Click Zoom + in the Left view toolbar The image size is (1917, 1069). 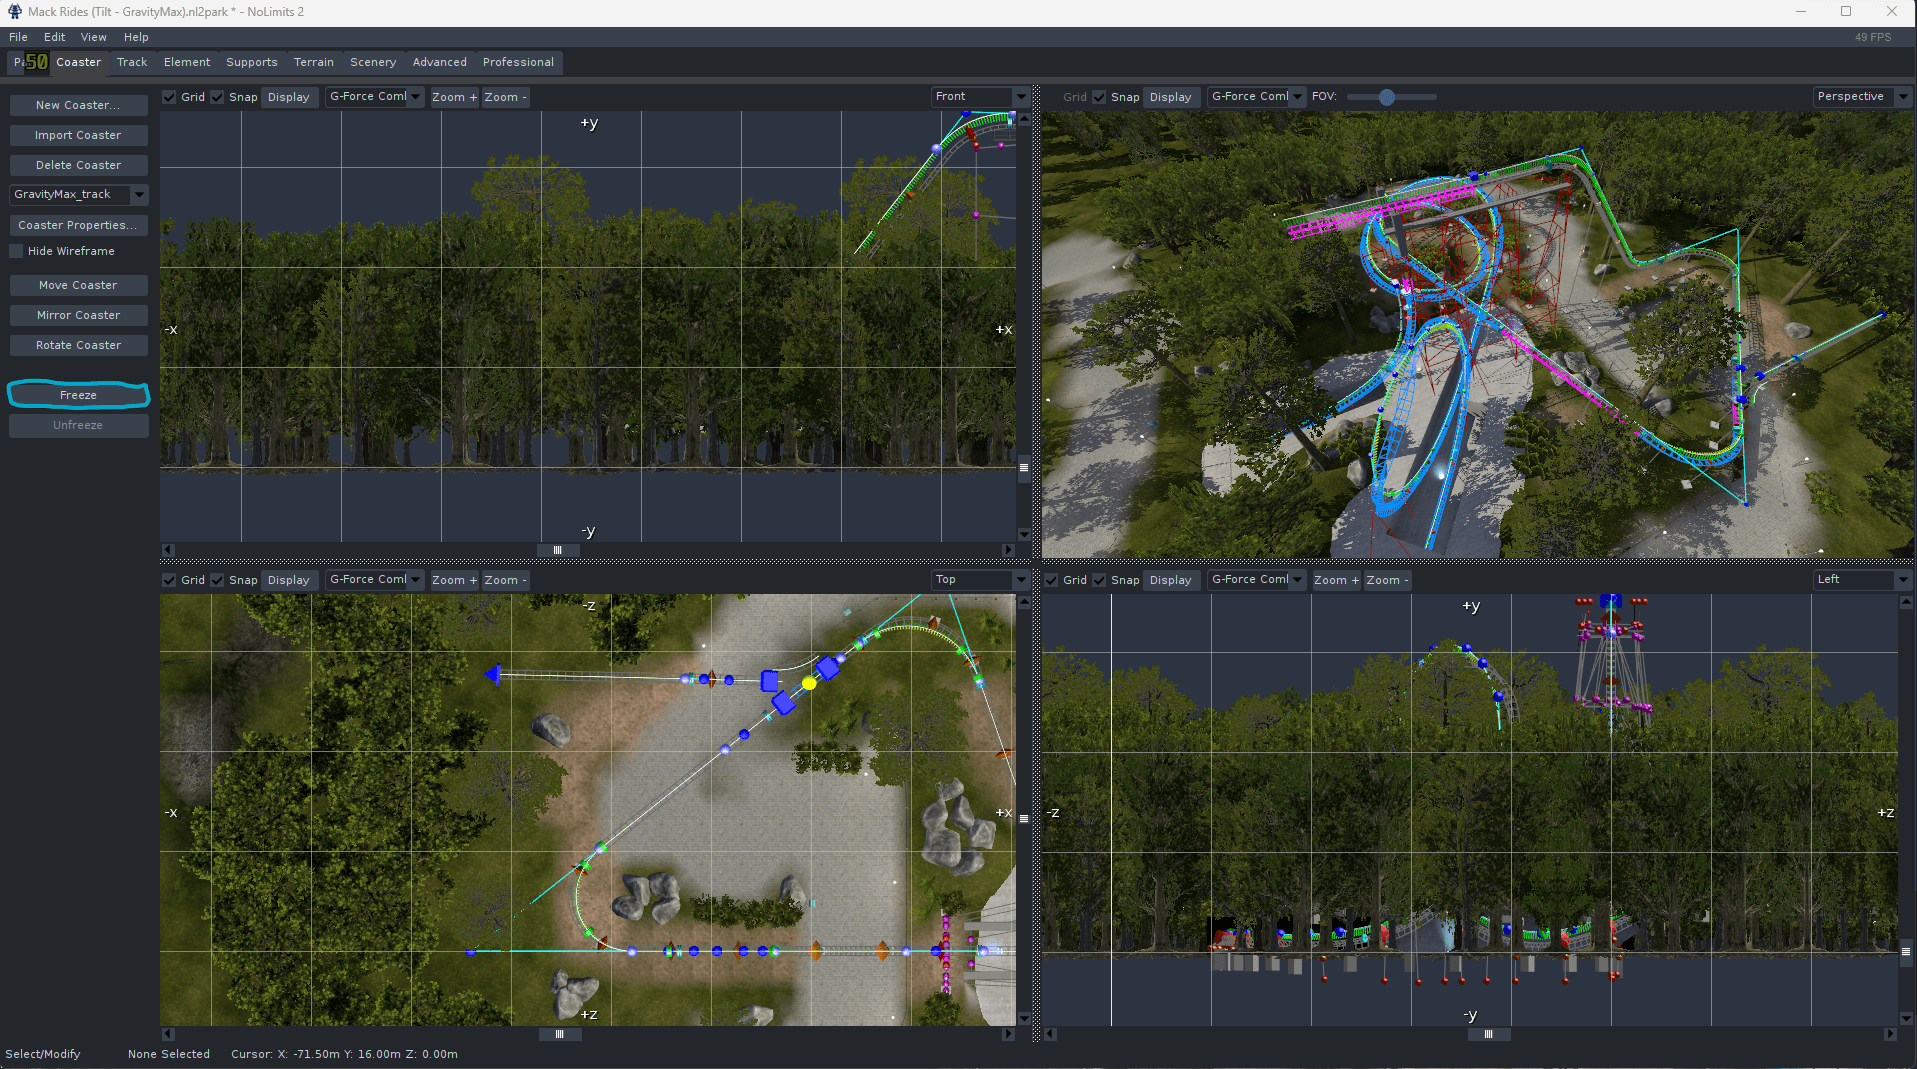(x=1336, y=580)
